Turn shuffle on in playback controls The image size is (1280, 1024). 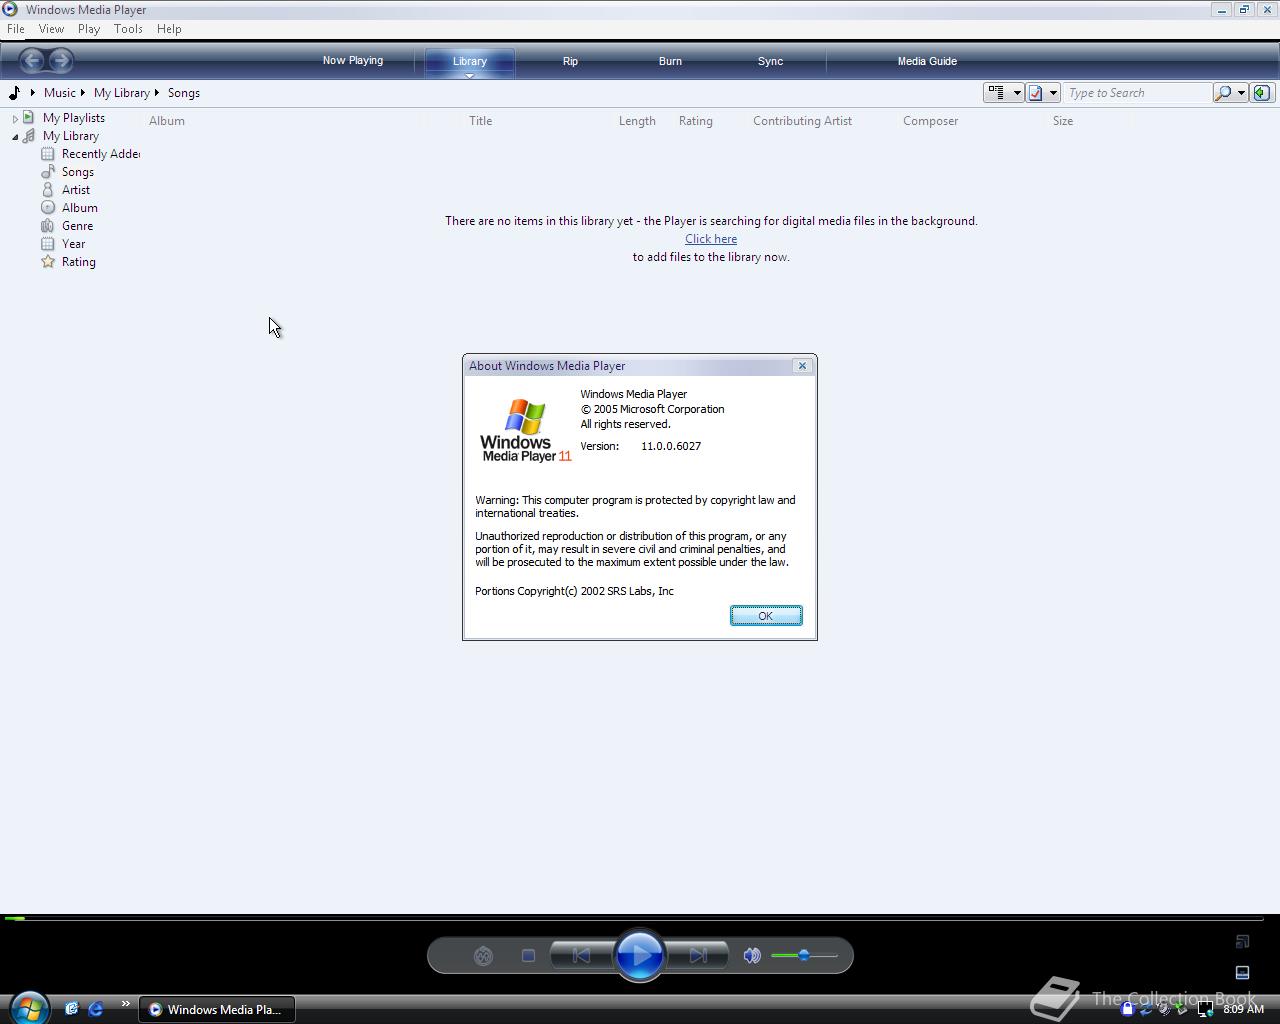pyautogui.click(x=483, y=956)
